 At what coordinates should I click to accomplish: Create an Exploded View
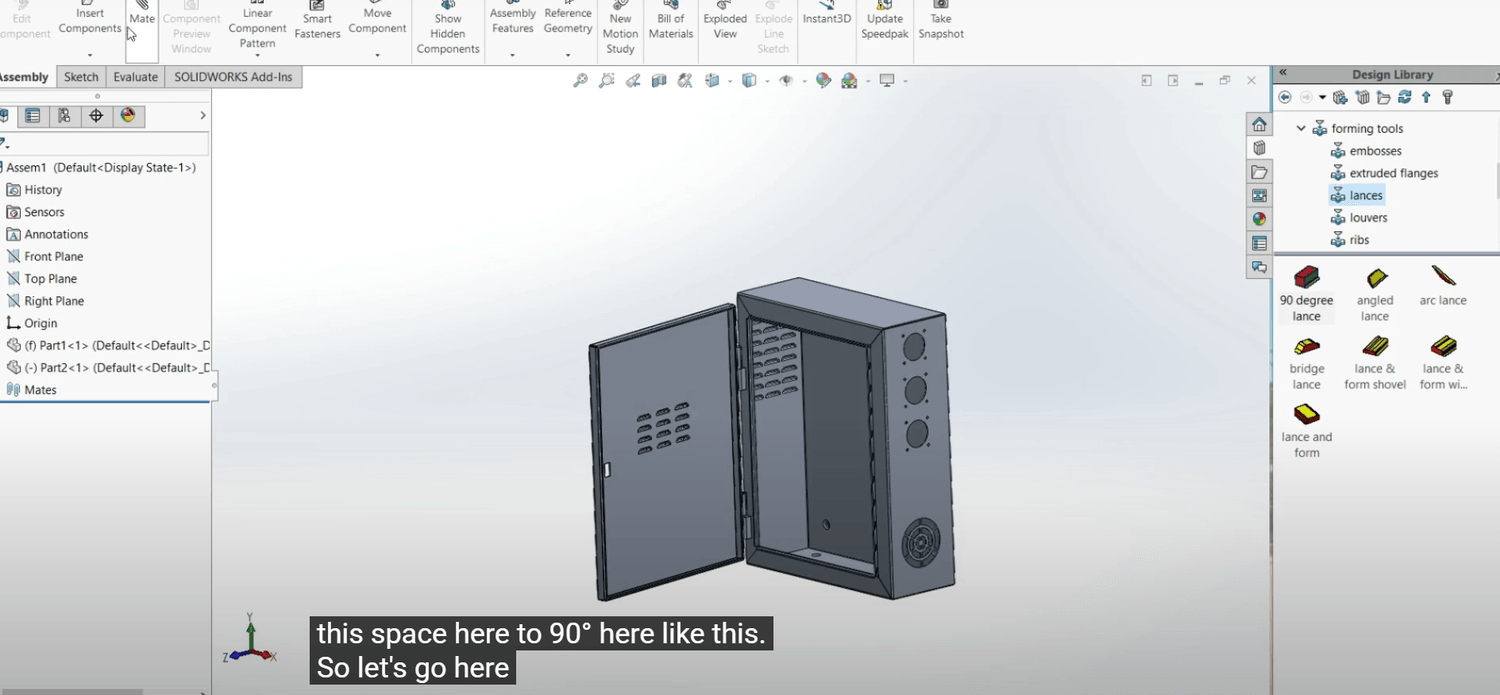tap(725, 25)
